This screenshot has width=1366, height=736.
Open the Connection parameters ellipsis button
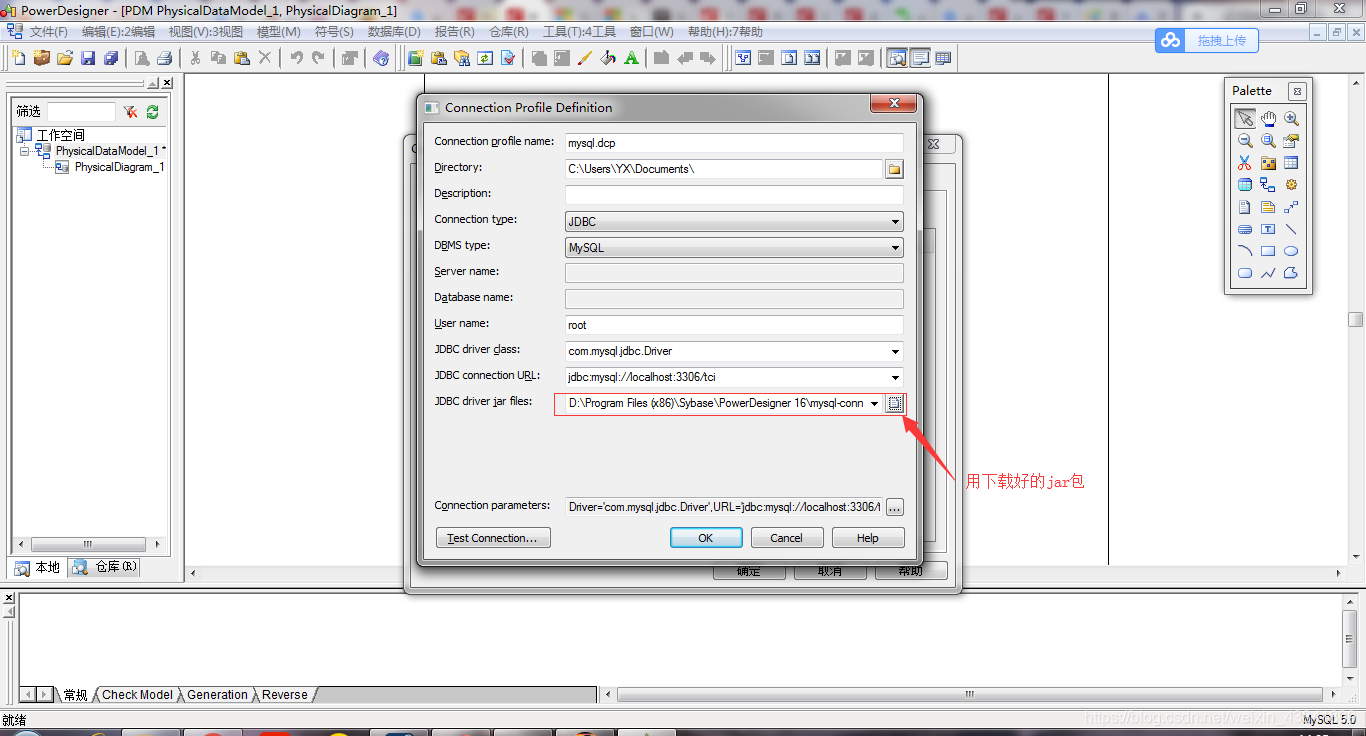pos(895,507)
